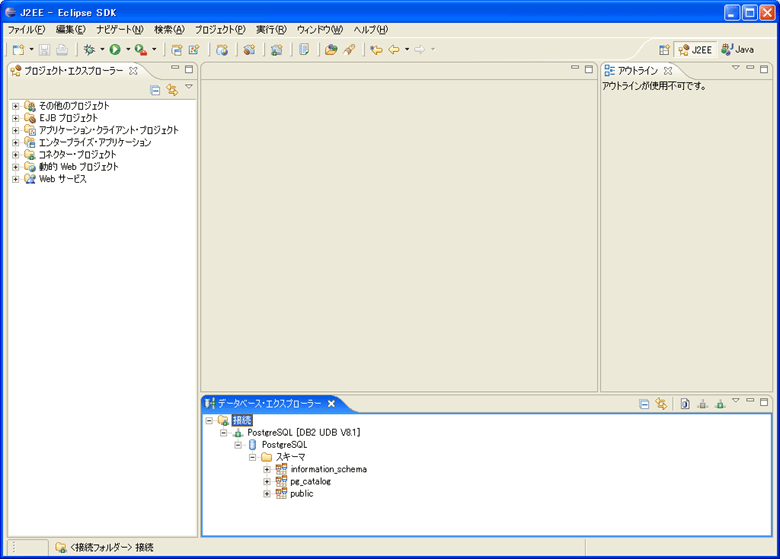Expand the EJB プロジェクト tree node

16,118
